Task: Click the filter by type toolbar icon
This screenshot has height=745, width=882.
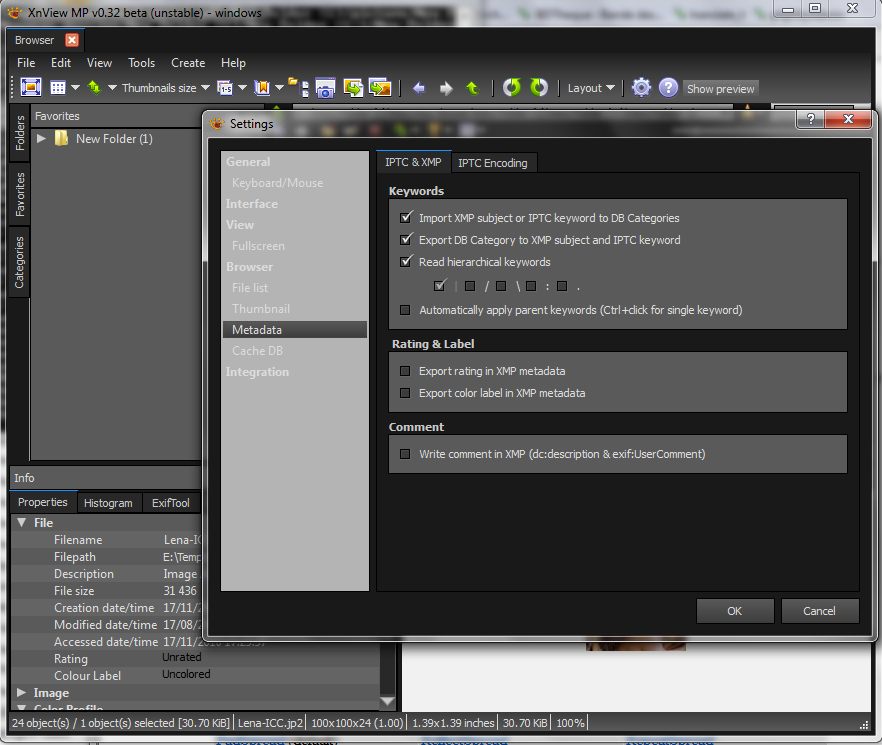Action: click(225, 88)
